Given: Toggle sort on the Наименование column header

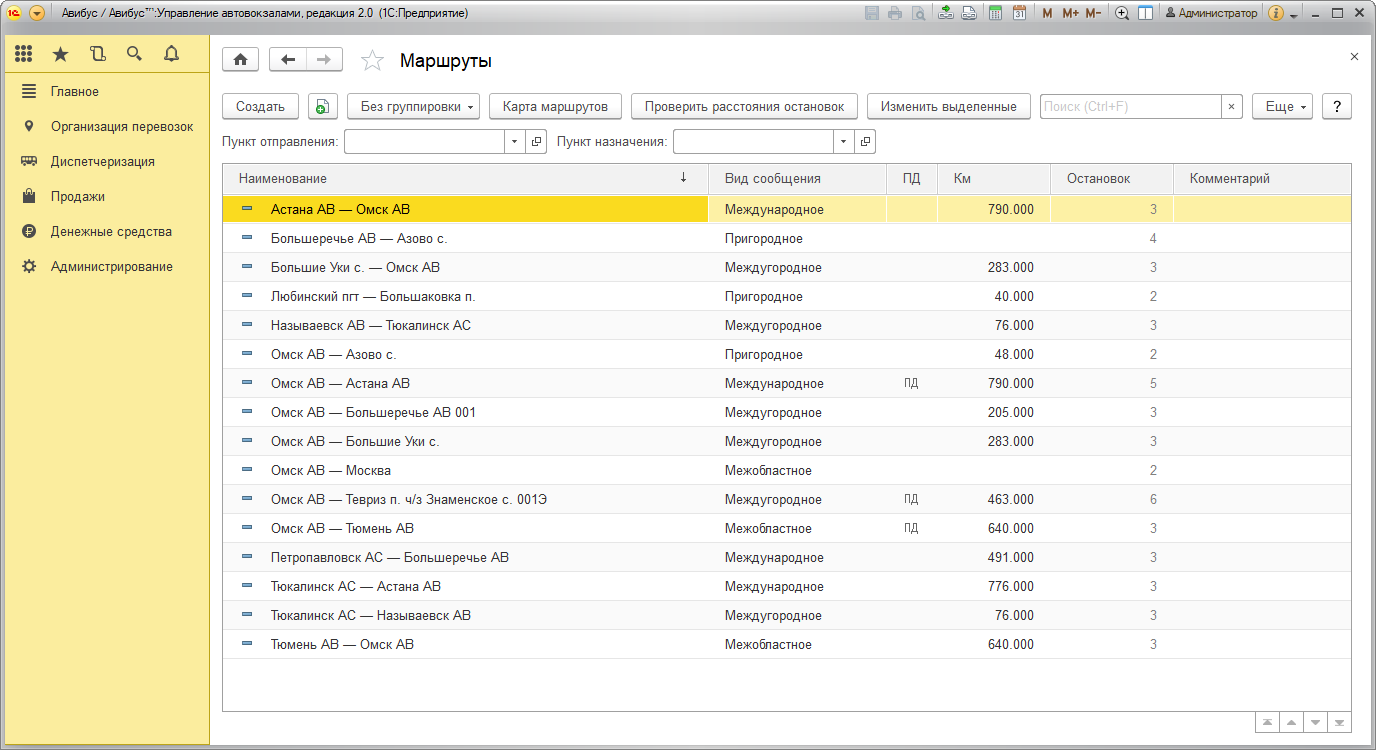Looking at the screenshot, I should coord(460,179).
